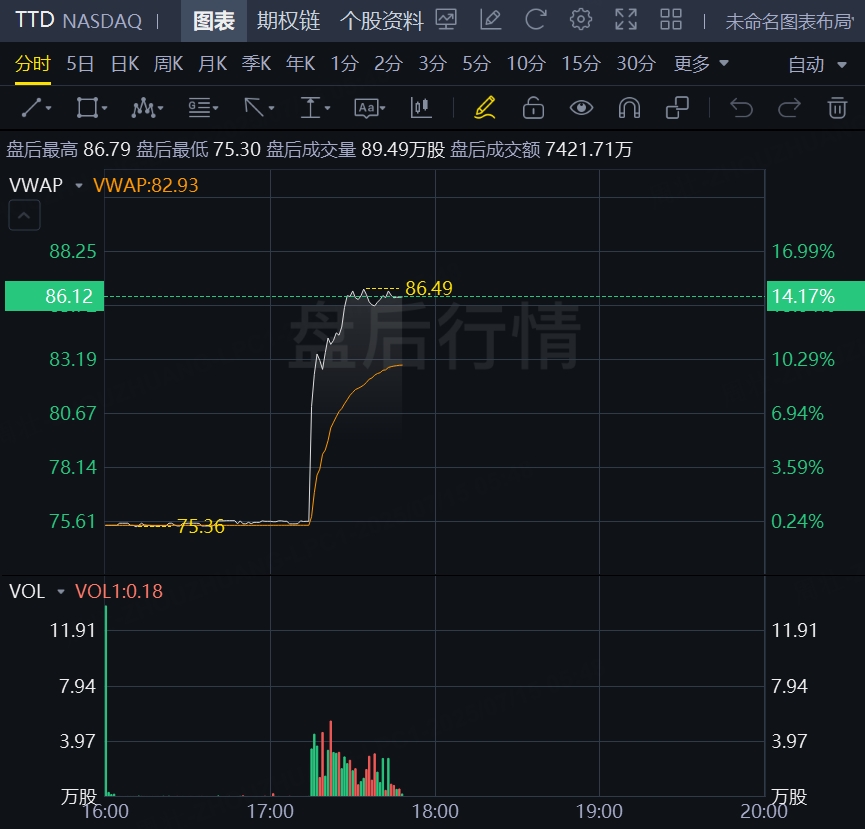Toggle the lock drawings icon

tap(533, 107)
